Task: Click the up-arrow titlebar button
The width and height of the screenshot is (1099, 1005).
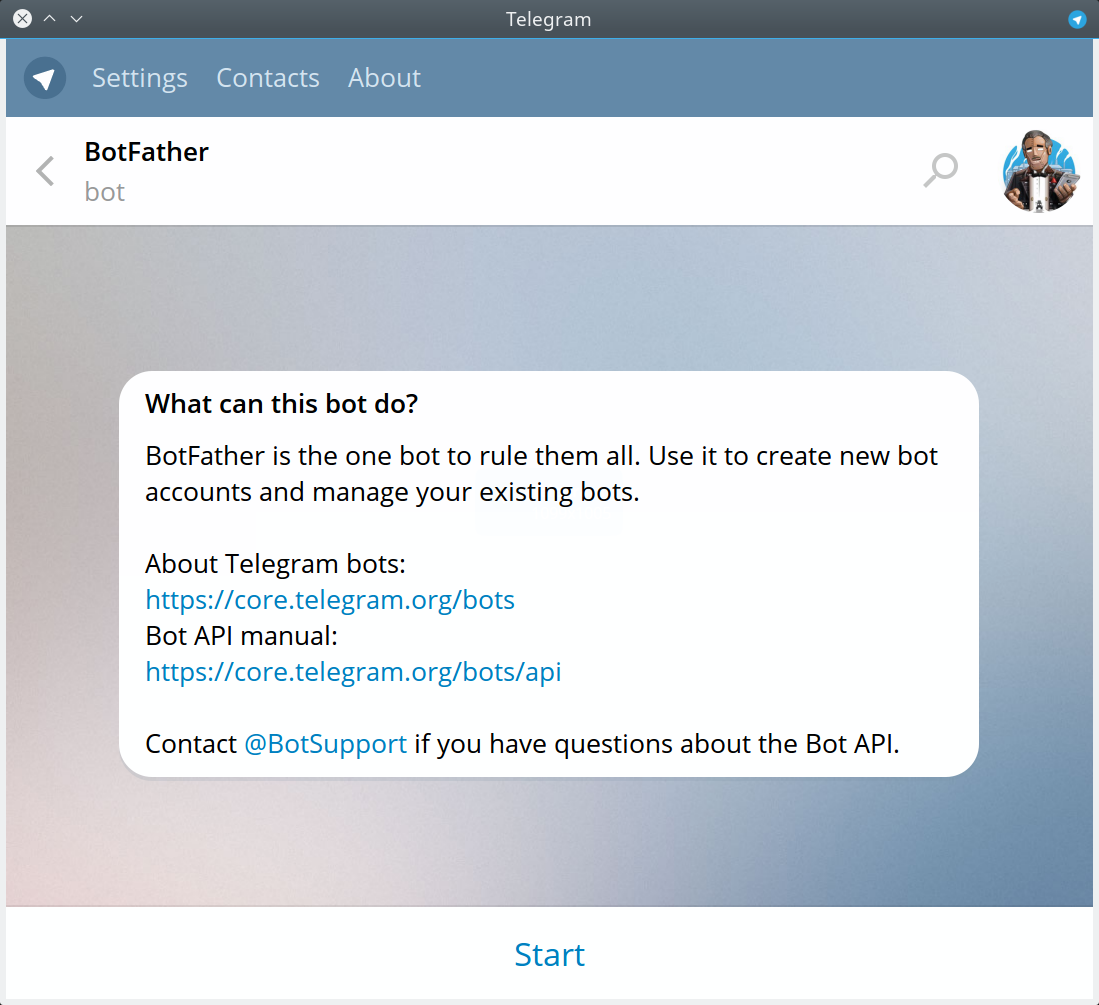Action: click(50, 19)
